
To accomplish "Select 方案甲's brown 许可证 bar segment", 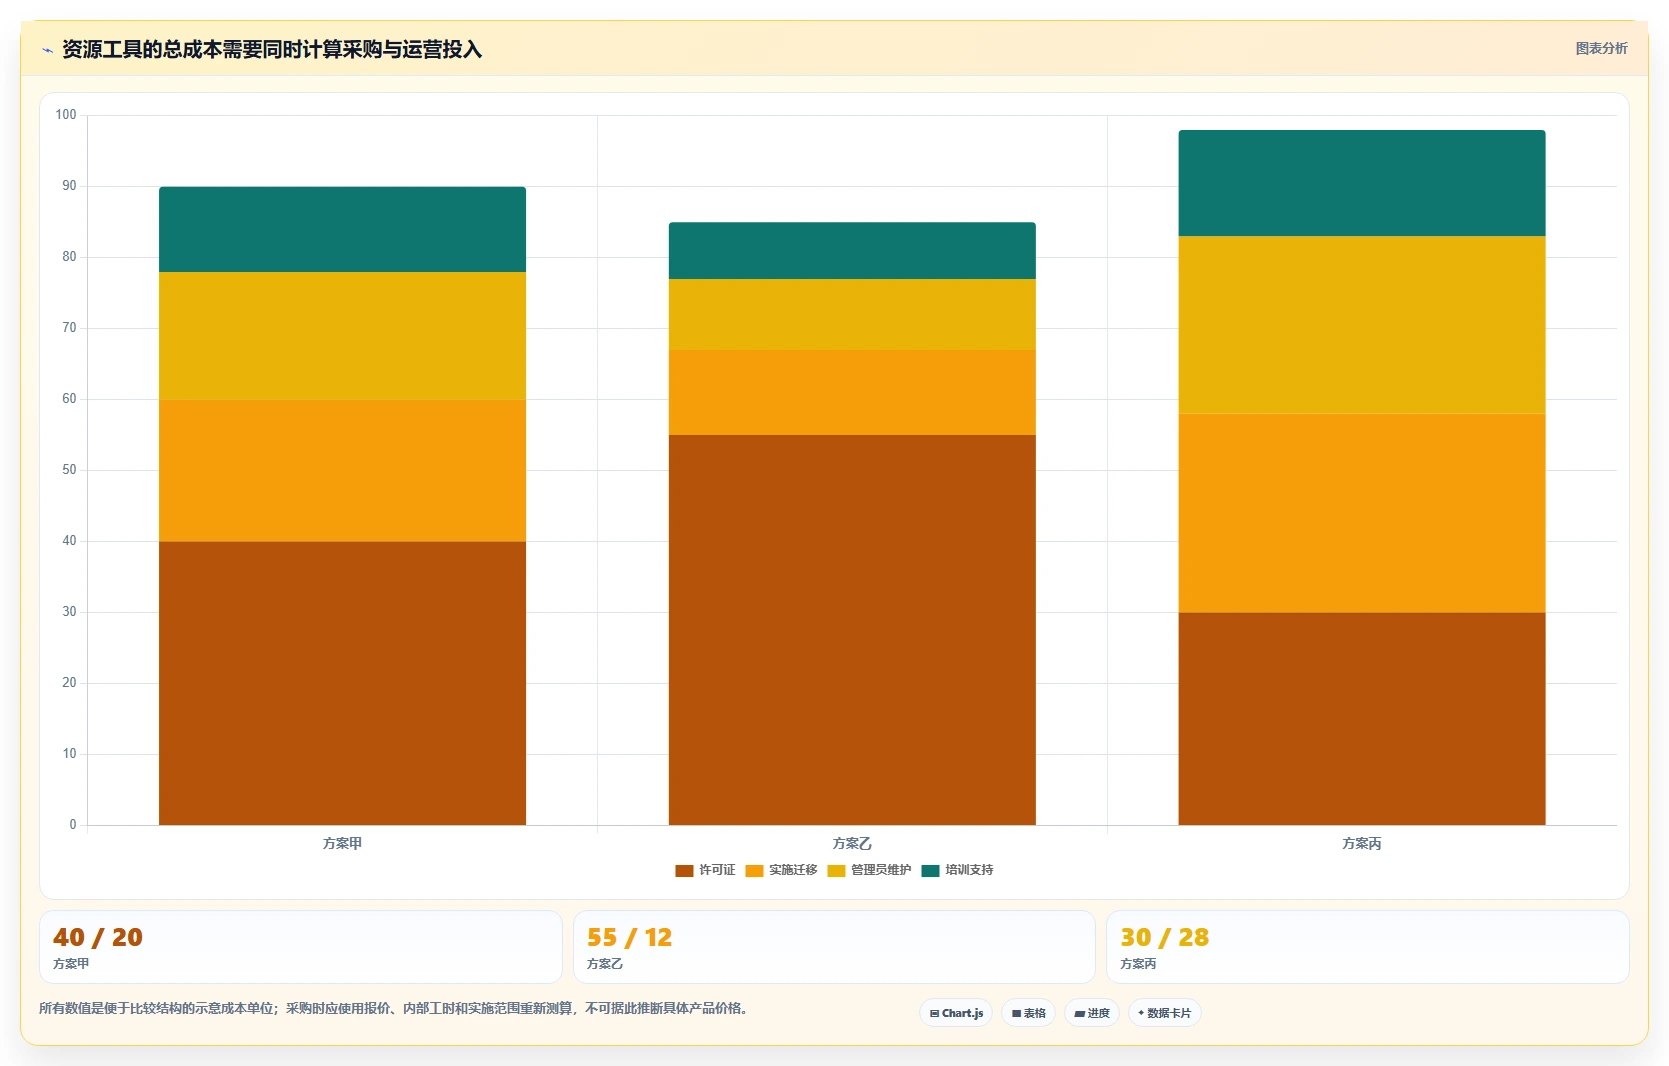I will point(342,683).
